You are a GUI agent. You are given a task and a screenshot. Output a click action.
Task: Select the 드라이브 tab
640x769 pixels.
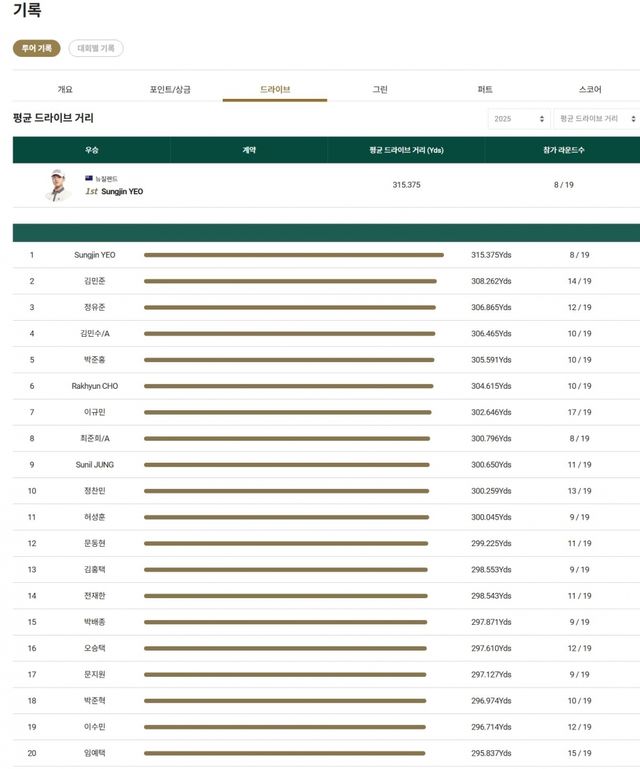[275, 89]
